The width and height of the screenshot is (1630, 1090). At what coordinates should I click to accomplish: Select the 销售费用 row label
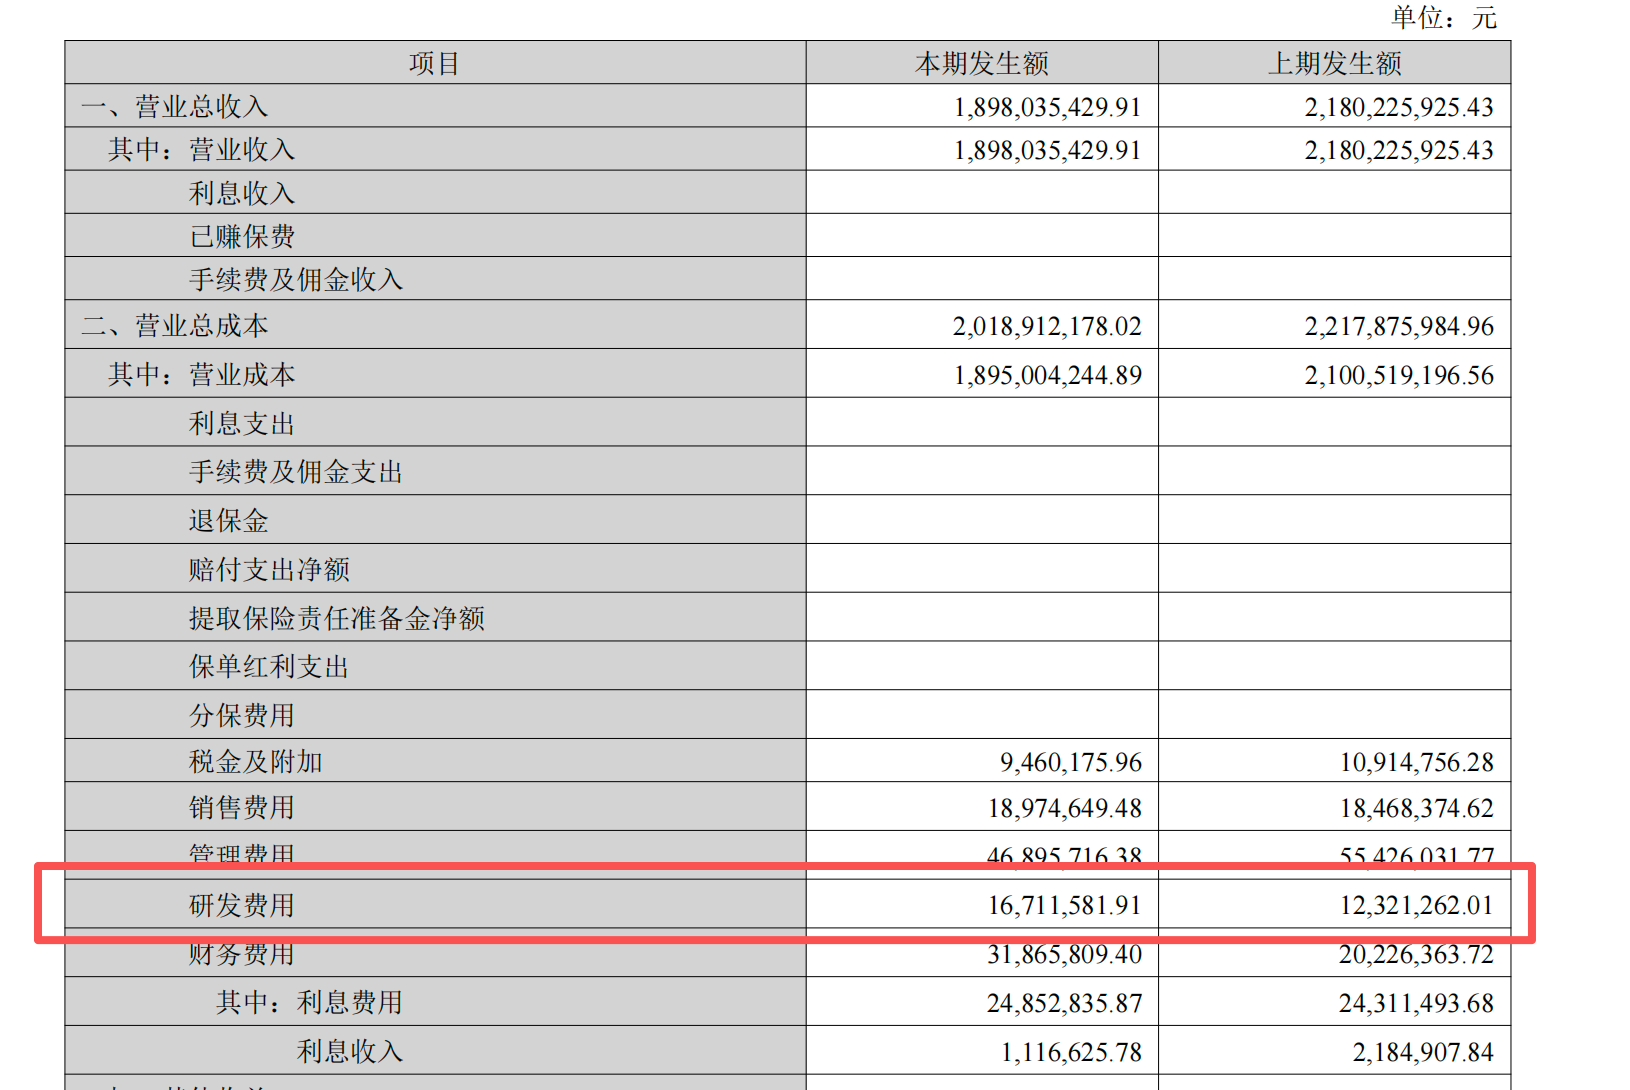[242, 807]
